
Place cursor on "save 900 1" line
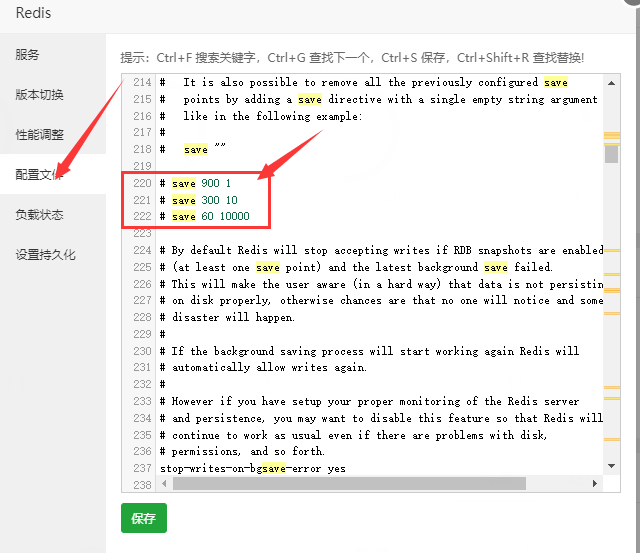[x=196, y=183]
